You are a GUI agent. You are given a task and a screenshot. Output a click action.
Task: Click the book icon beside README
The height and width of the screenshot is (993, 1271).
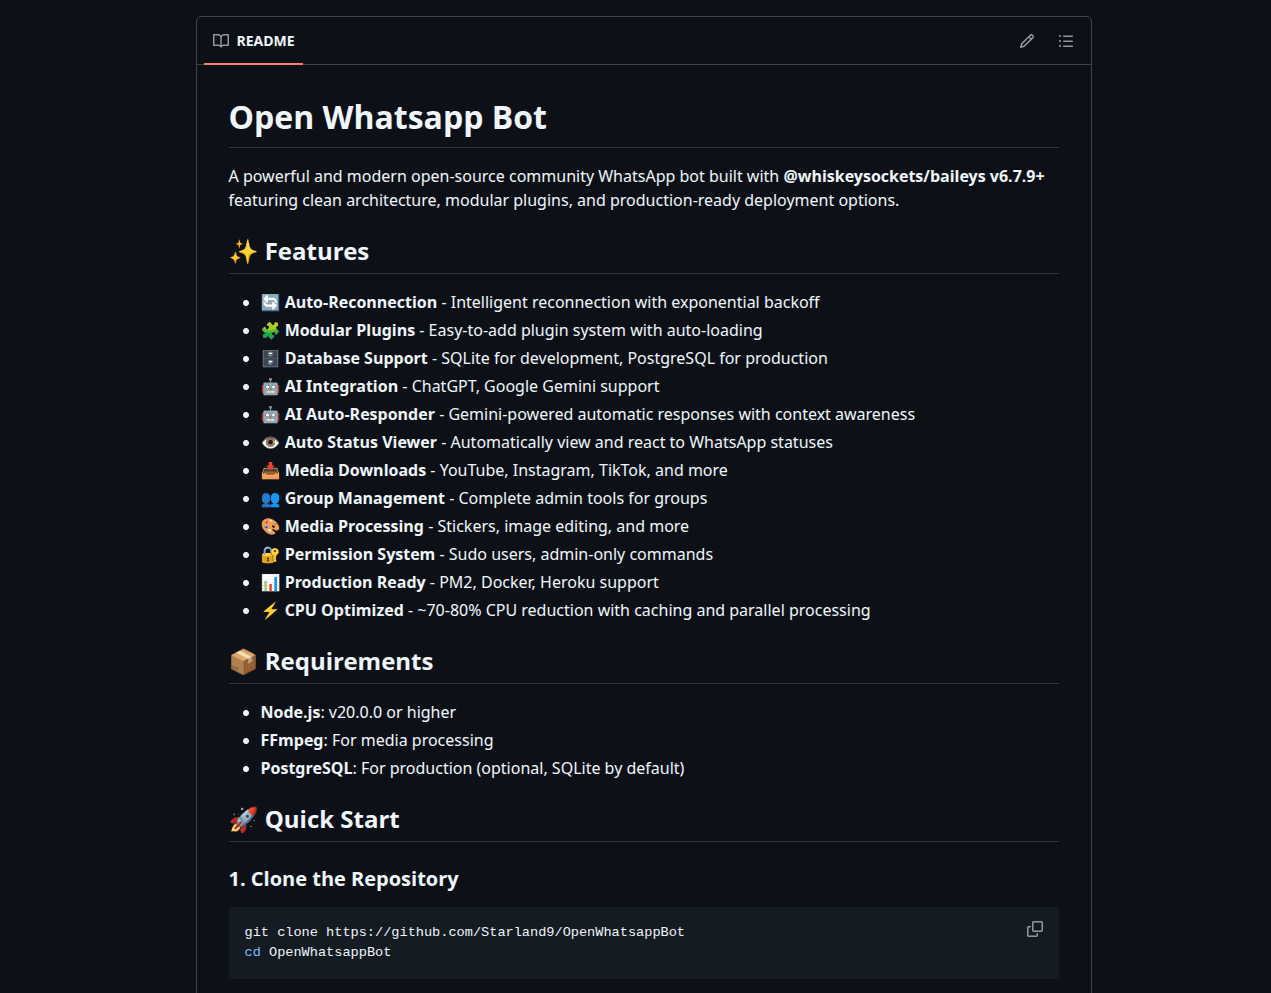click(x=220, y=41)
